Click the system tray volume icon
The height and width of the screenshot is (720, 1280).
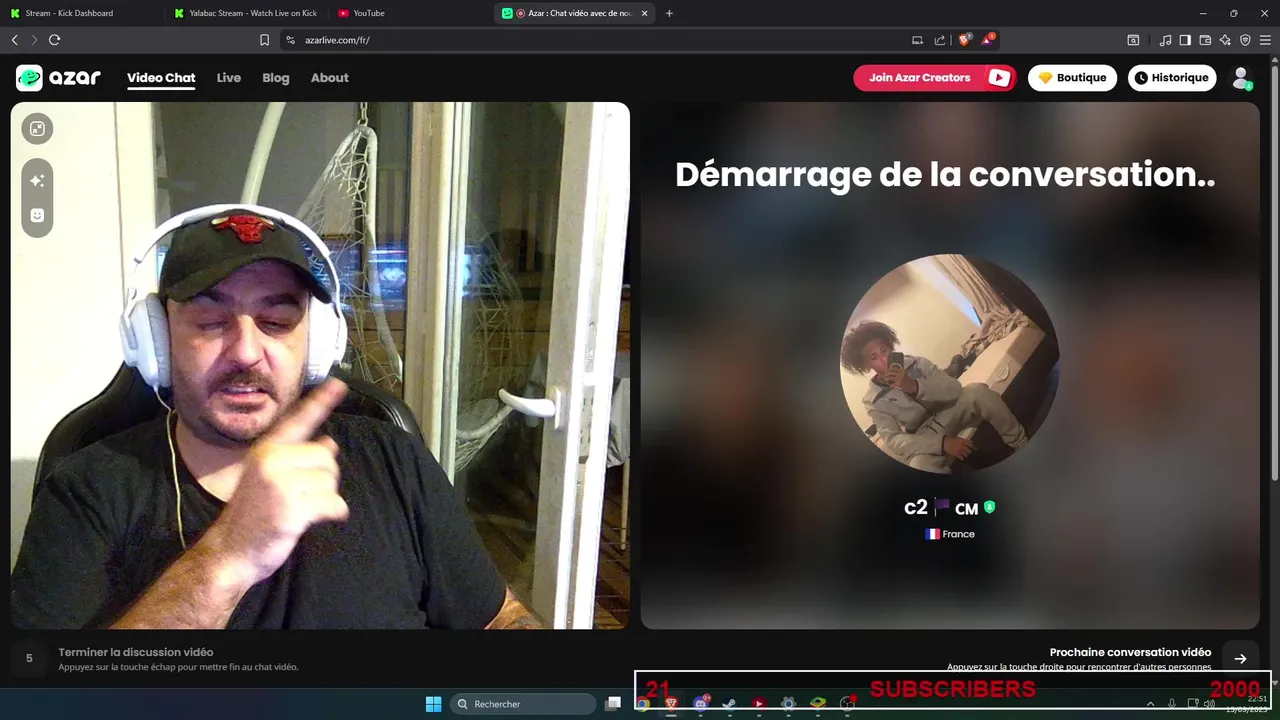click(x=1209, y=704)
